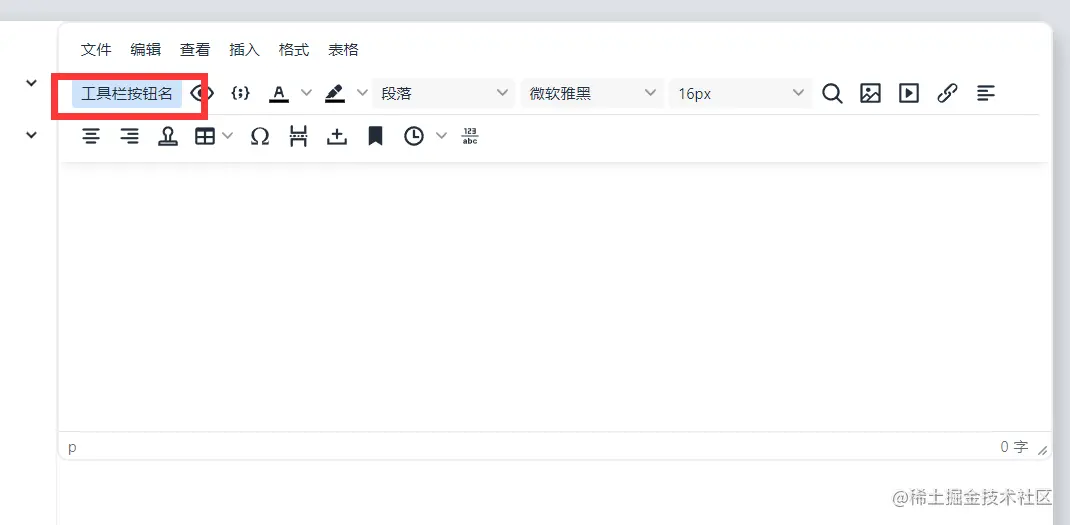Open the 编辑 menu
Viewport: 1070px width, 525px height.
point(145,50)
